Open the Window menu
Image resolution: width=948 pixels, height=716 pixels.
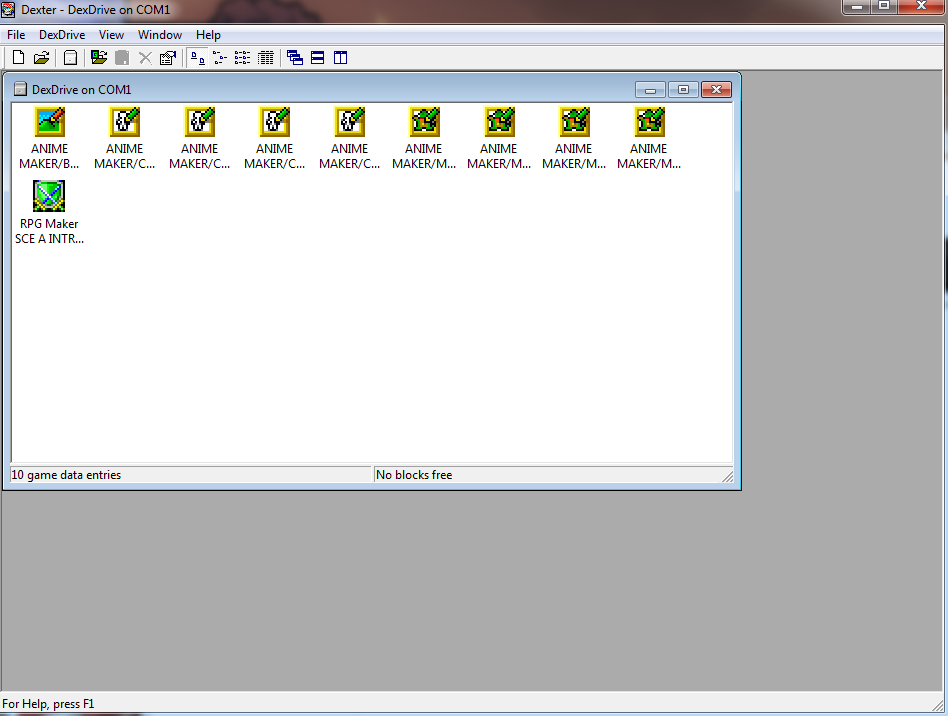[x=160, y=35]
